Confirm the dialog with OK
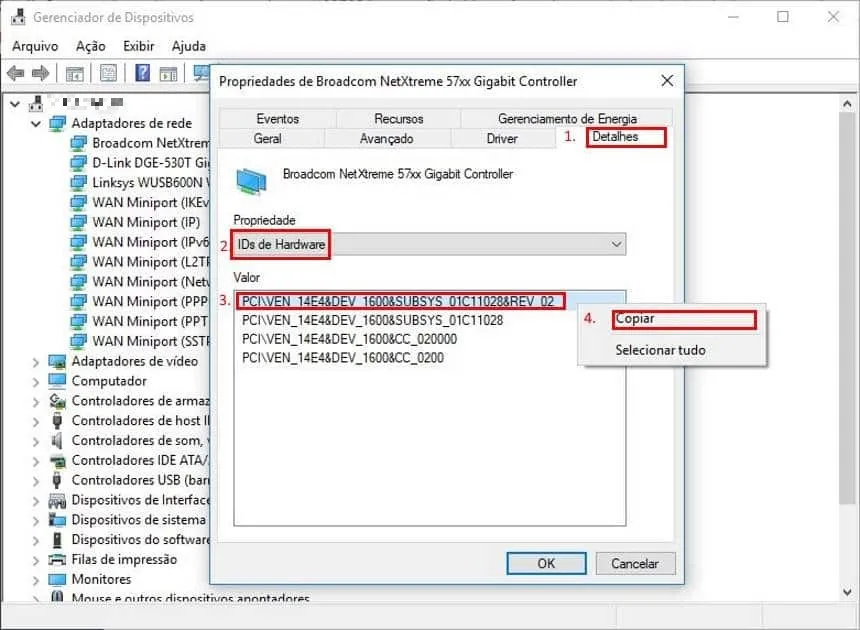 pyautogui.click(x=546, y=563)
